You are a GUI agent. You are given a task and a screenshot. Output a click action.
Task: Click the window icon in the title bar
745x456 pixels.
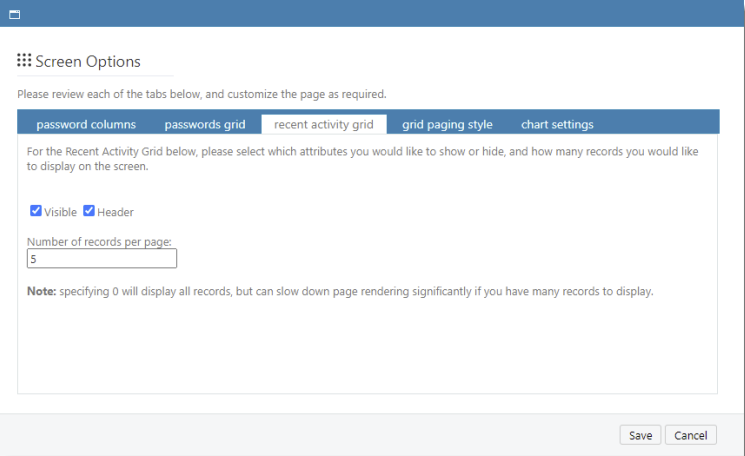point(15,14)
